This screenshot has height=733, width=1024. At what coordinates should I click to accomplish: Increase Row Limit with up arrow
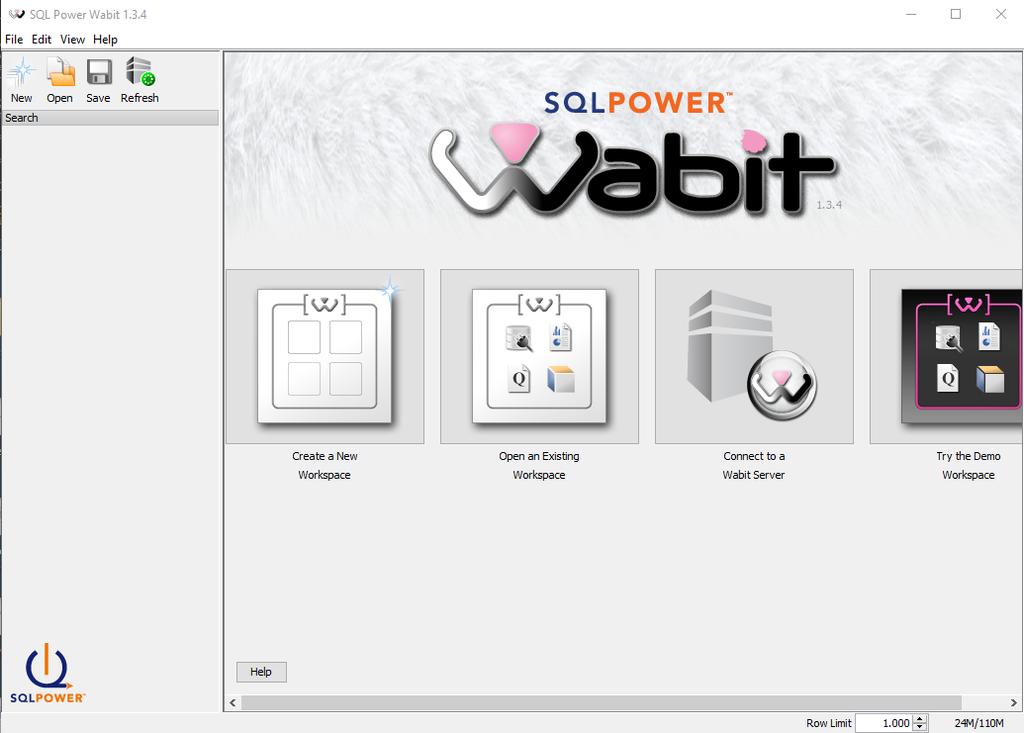(x=920, y=719)
